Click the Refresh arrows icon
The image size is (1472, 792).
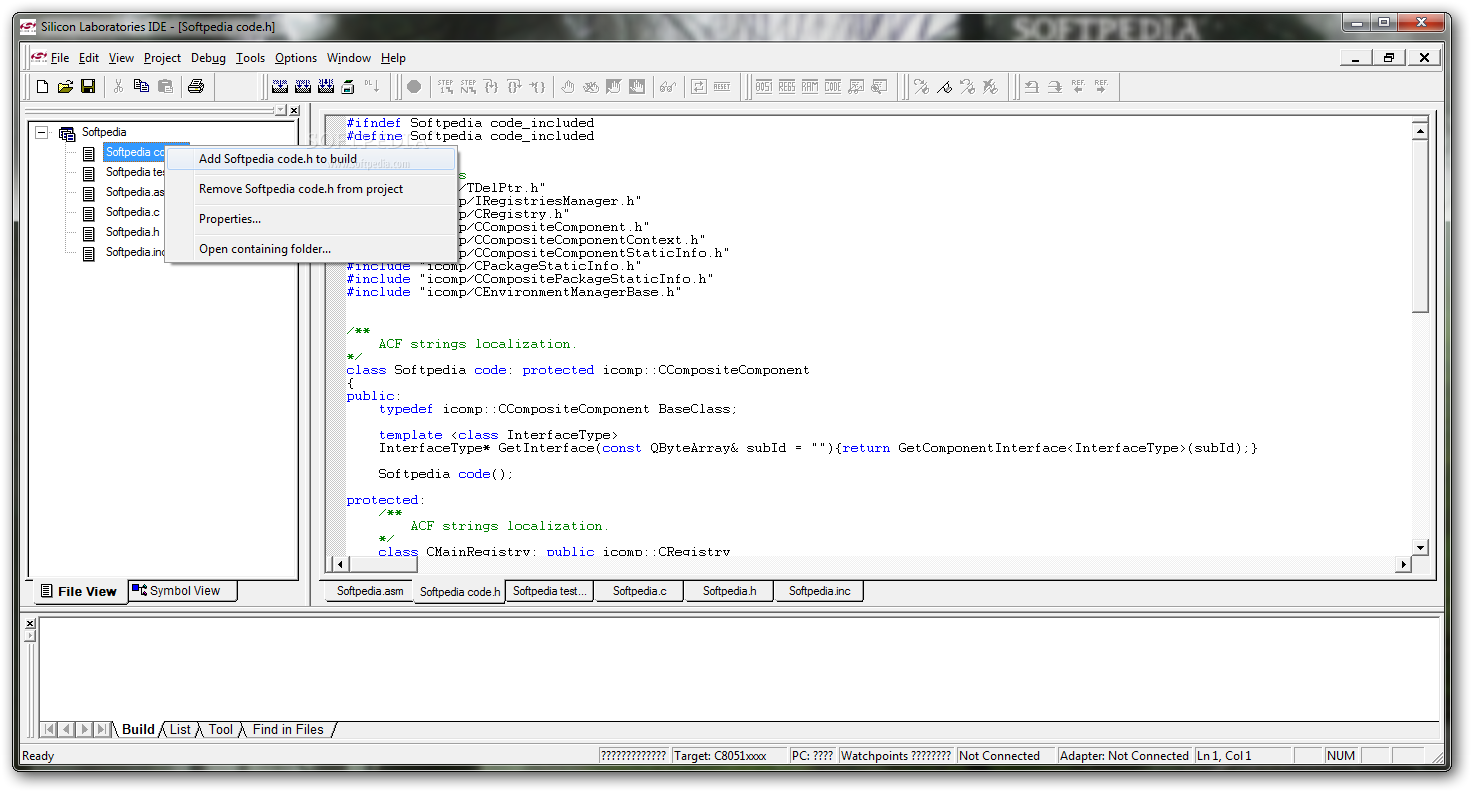coord(699,87)
